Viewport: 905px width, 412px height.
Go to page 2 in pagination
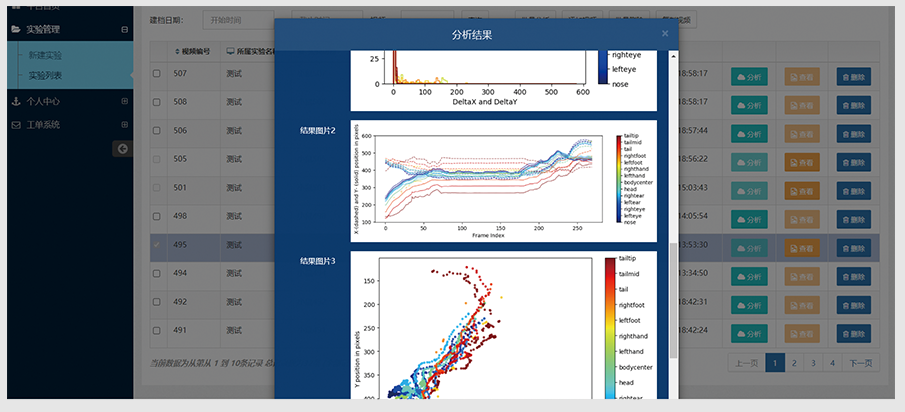(x=792, y=364)
